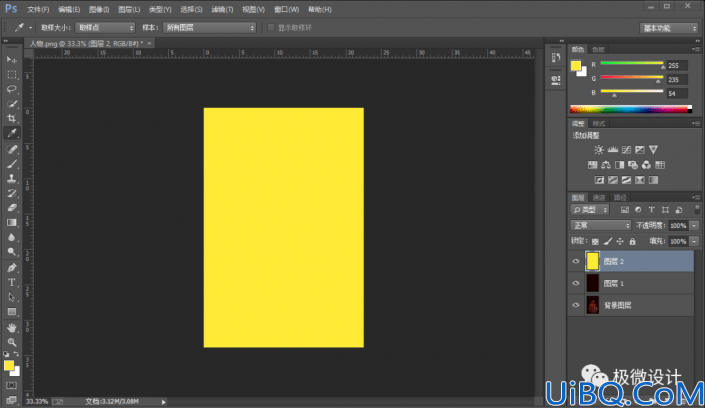Select the Move tool
Viewport: 705px width, 408px height.
click(x=12, y=60)
